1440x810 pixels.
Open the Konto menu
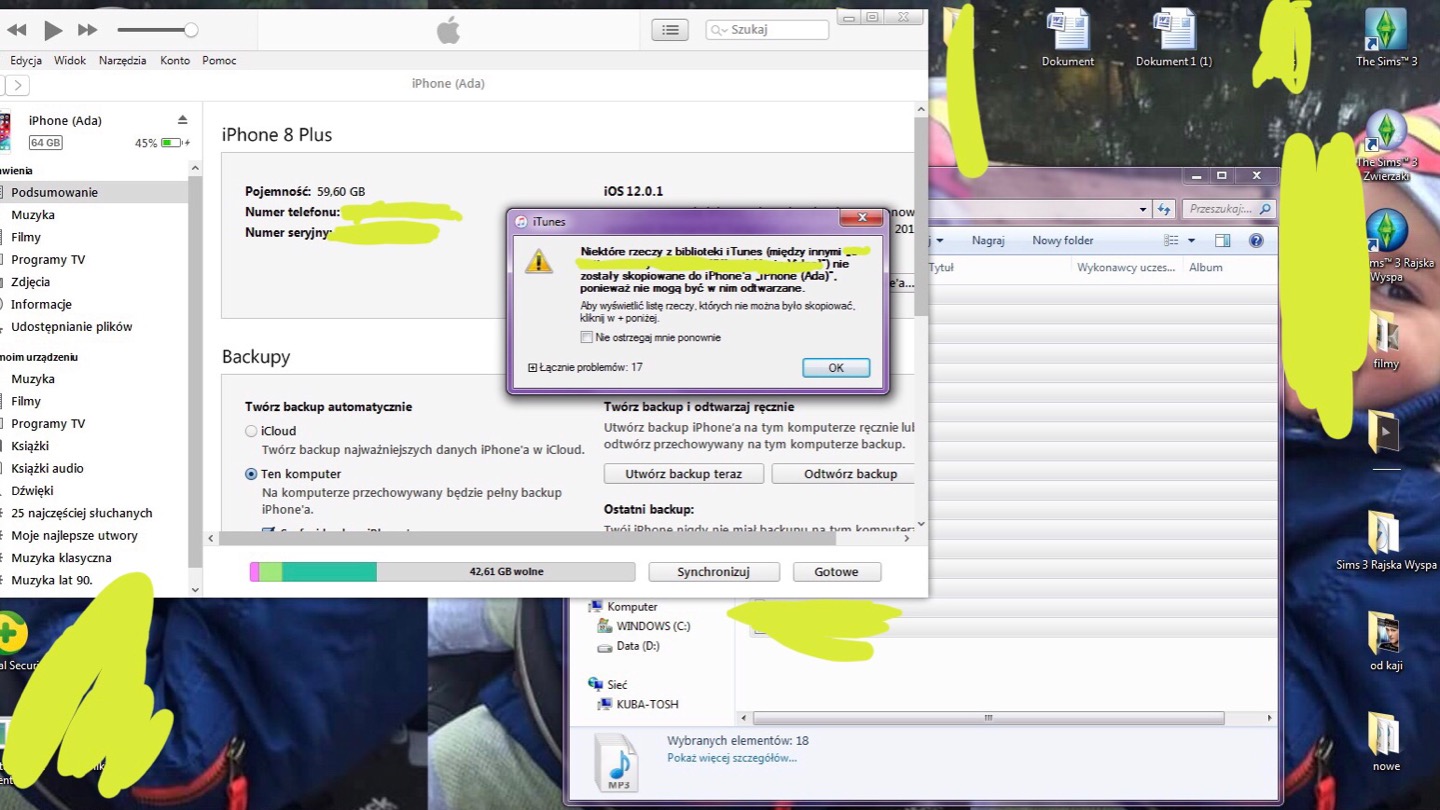[175, 60]
